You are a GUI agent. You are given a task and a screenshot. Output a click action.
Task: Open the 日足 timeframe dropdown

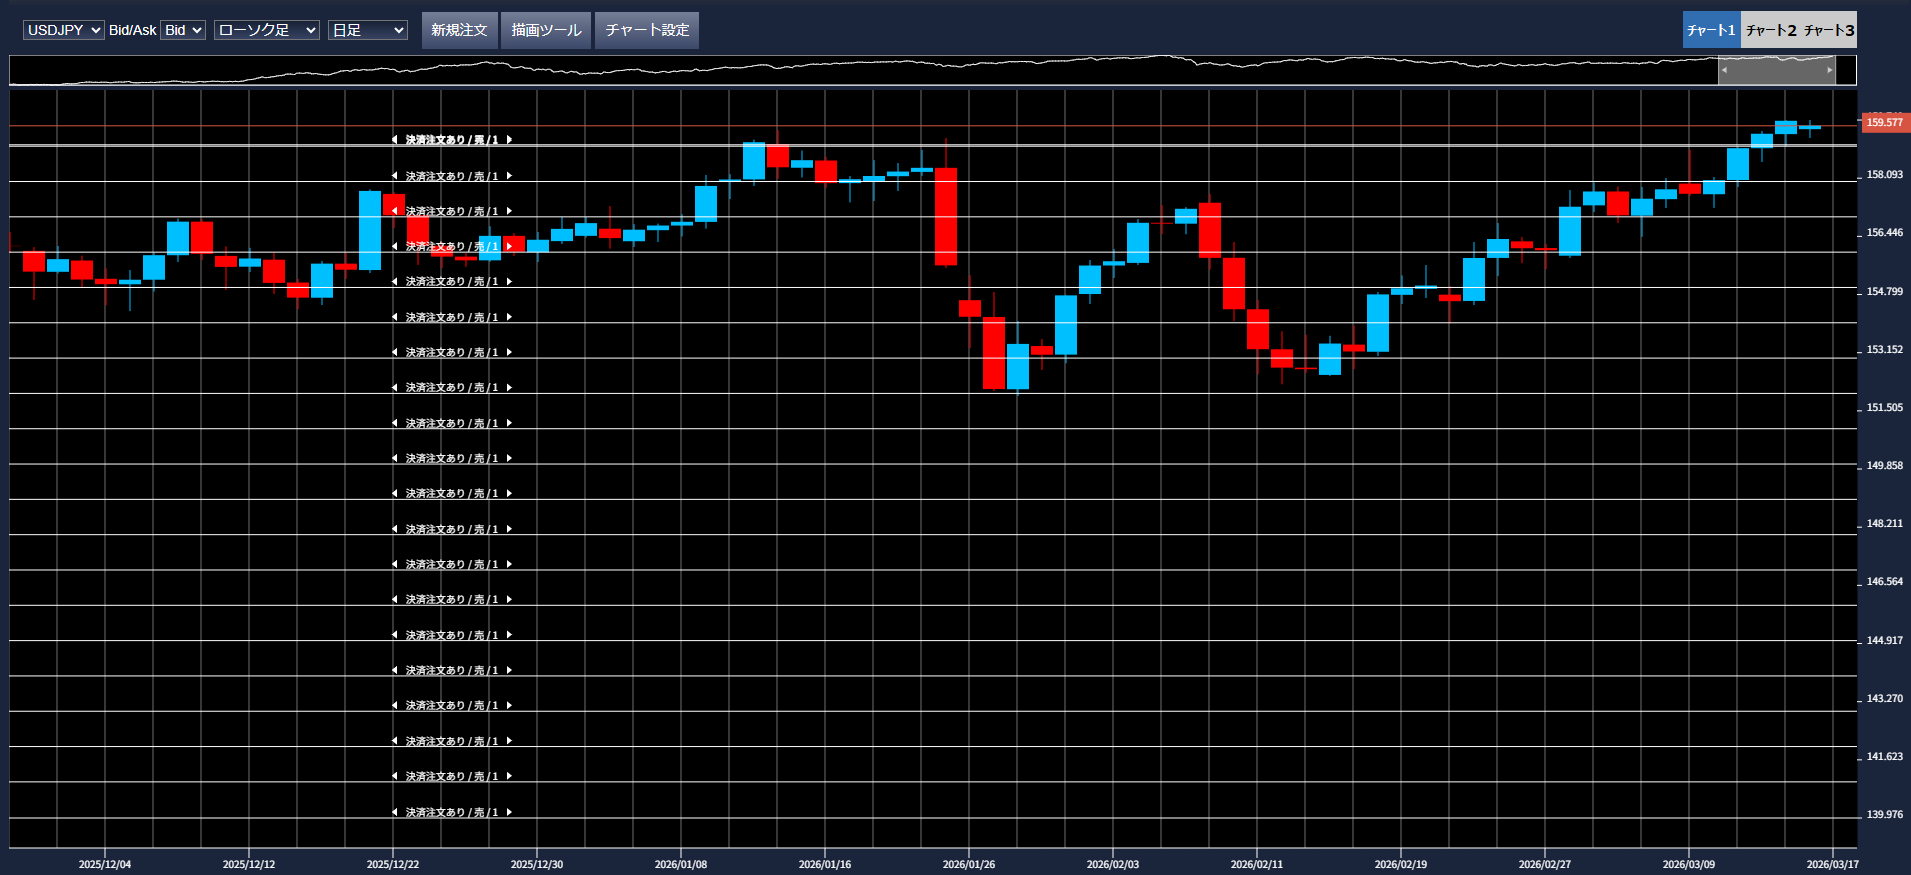click(367, 30)
